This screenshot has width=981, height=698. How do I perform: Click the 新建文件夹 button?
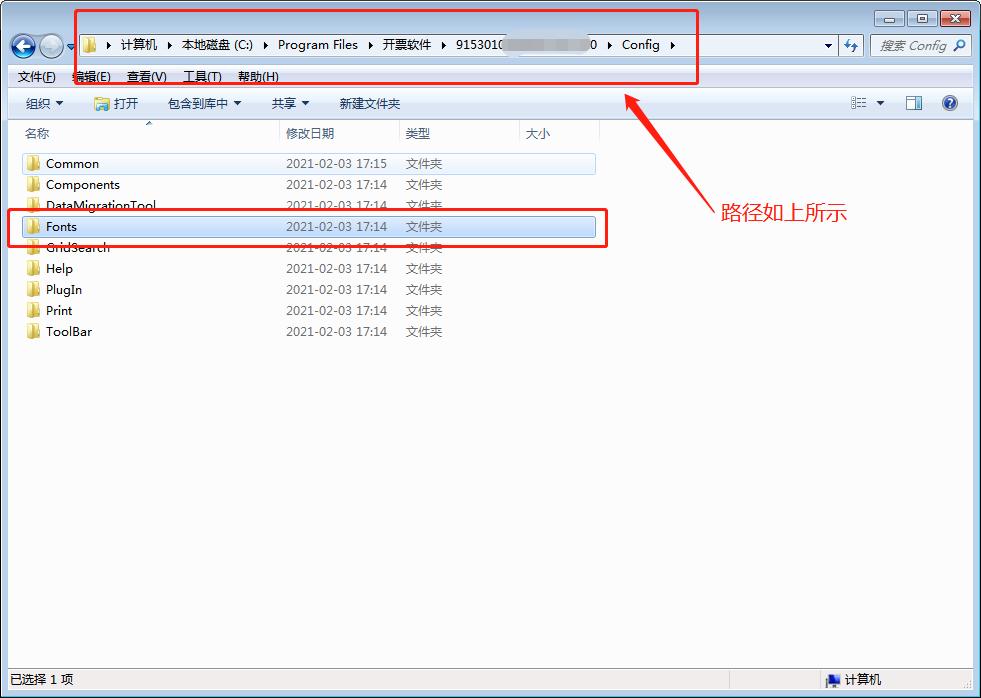pyautogui.click(x=370, y=102)
